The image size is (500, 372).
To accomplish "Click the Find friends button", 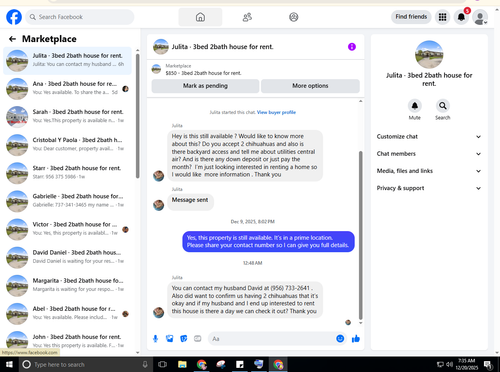I will click(x=411, y=17).
